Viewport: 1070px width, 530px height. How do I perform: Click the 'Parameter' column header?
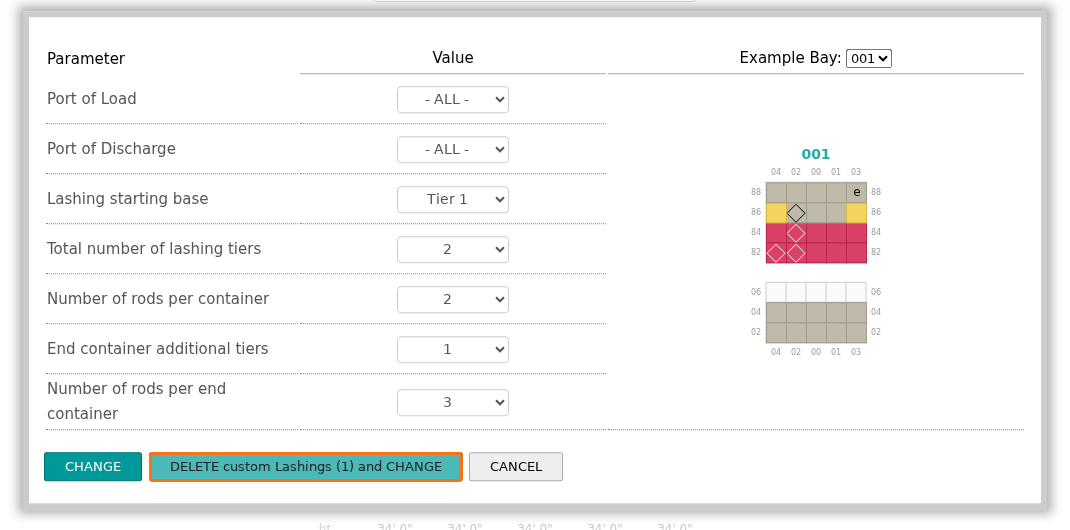pyautogui.click(x=86, y=59)
